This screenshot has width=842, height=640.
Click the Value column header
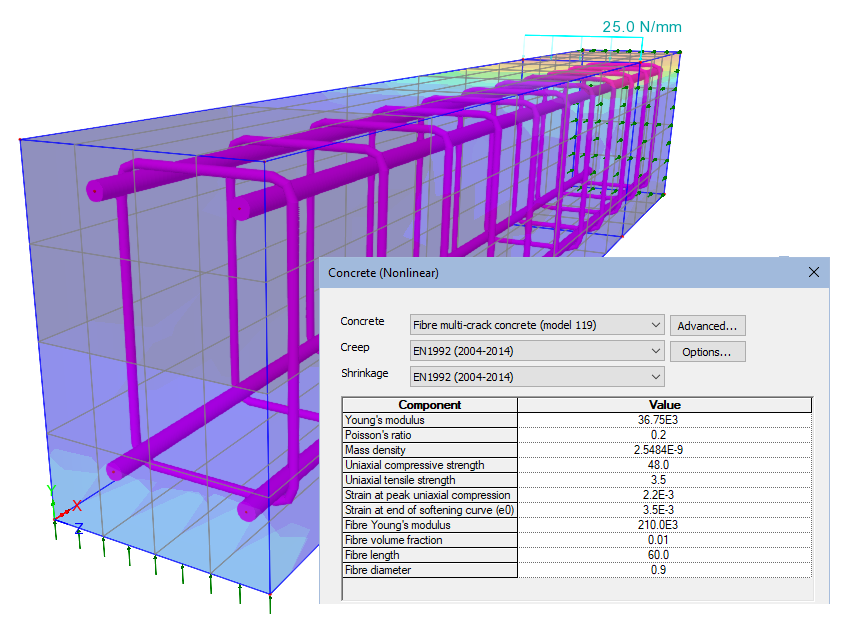point(664,405)
